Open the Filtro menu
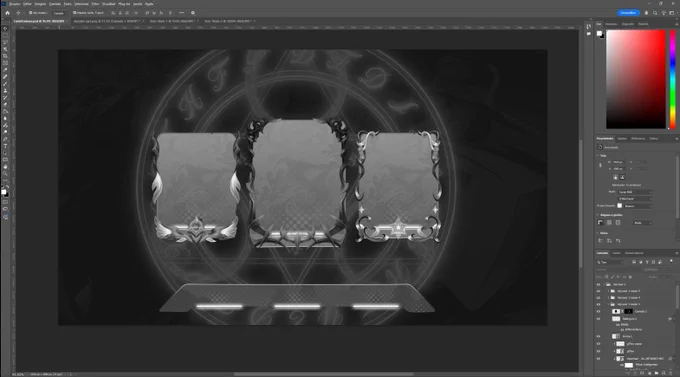The image size is (680, 377). point(95,4)
